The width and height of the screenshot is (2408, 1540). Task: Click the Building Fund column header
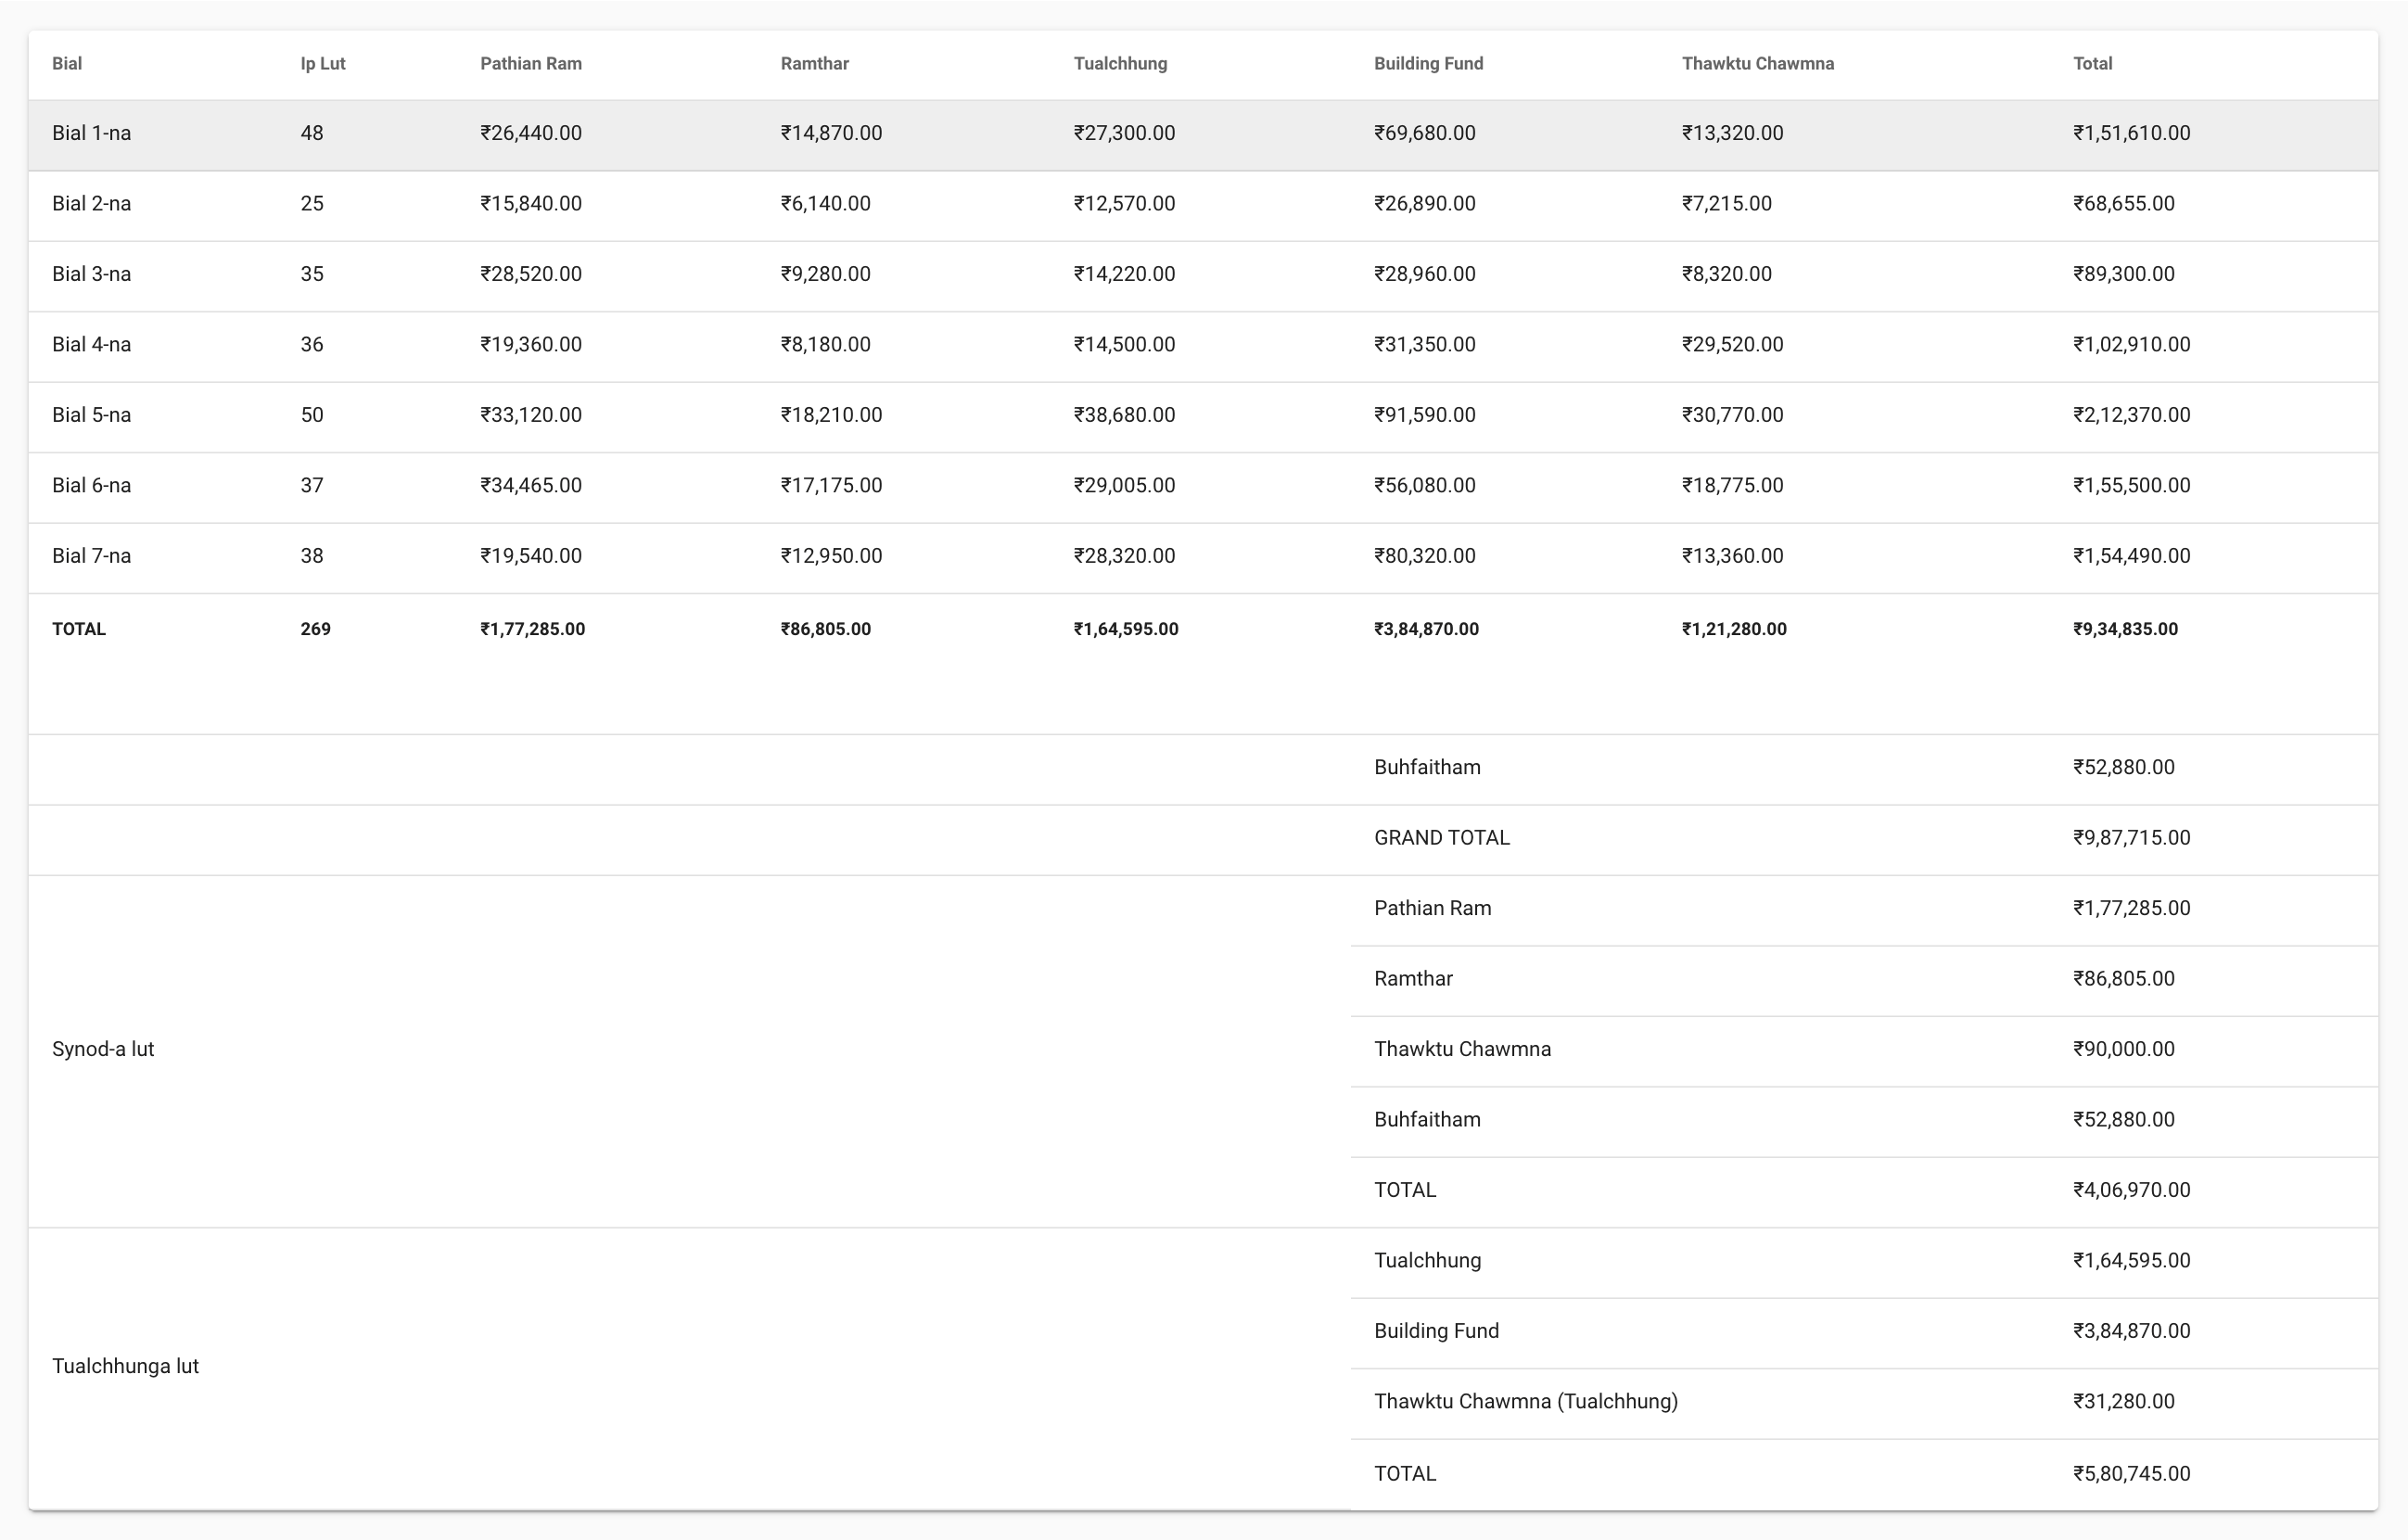[x=1428, y=64]
